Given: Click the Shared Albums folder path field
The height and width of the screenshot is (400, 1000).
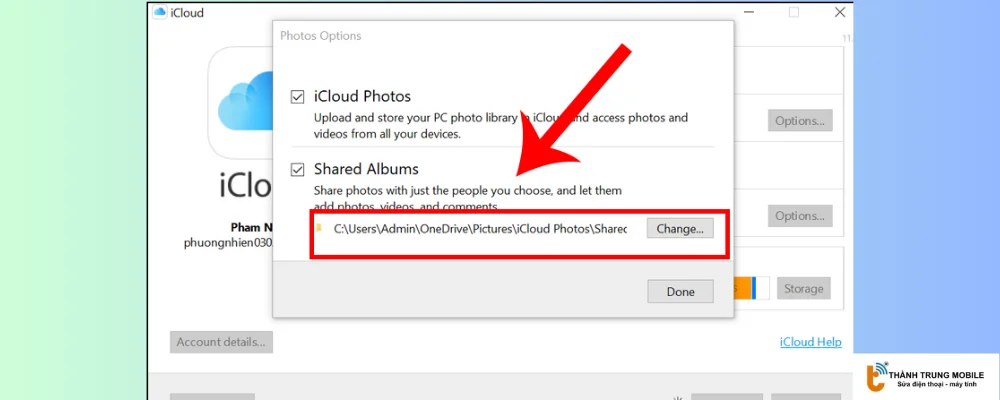Looking at the screenshot, I should pyautogui.click(x=480, y=229).
